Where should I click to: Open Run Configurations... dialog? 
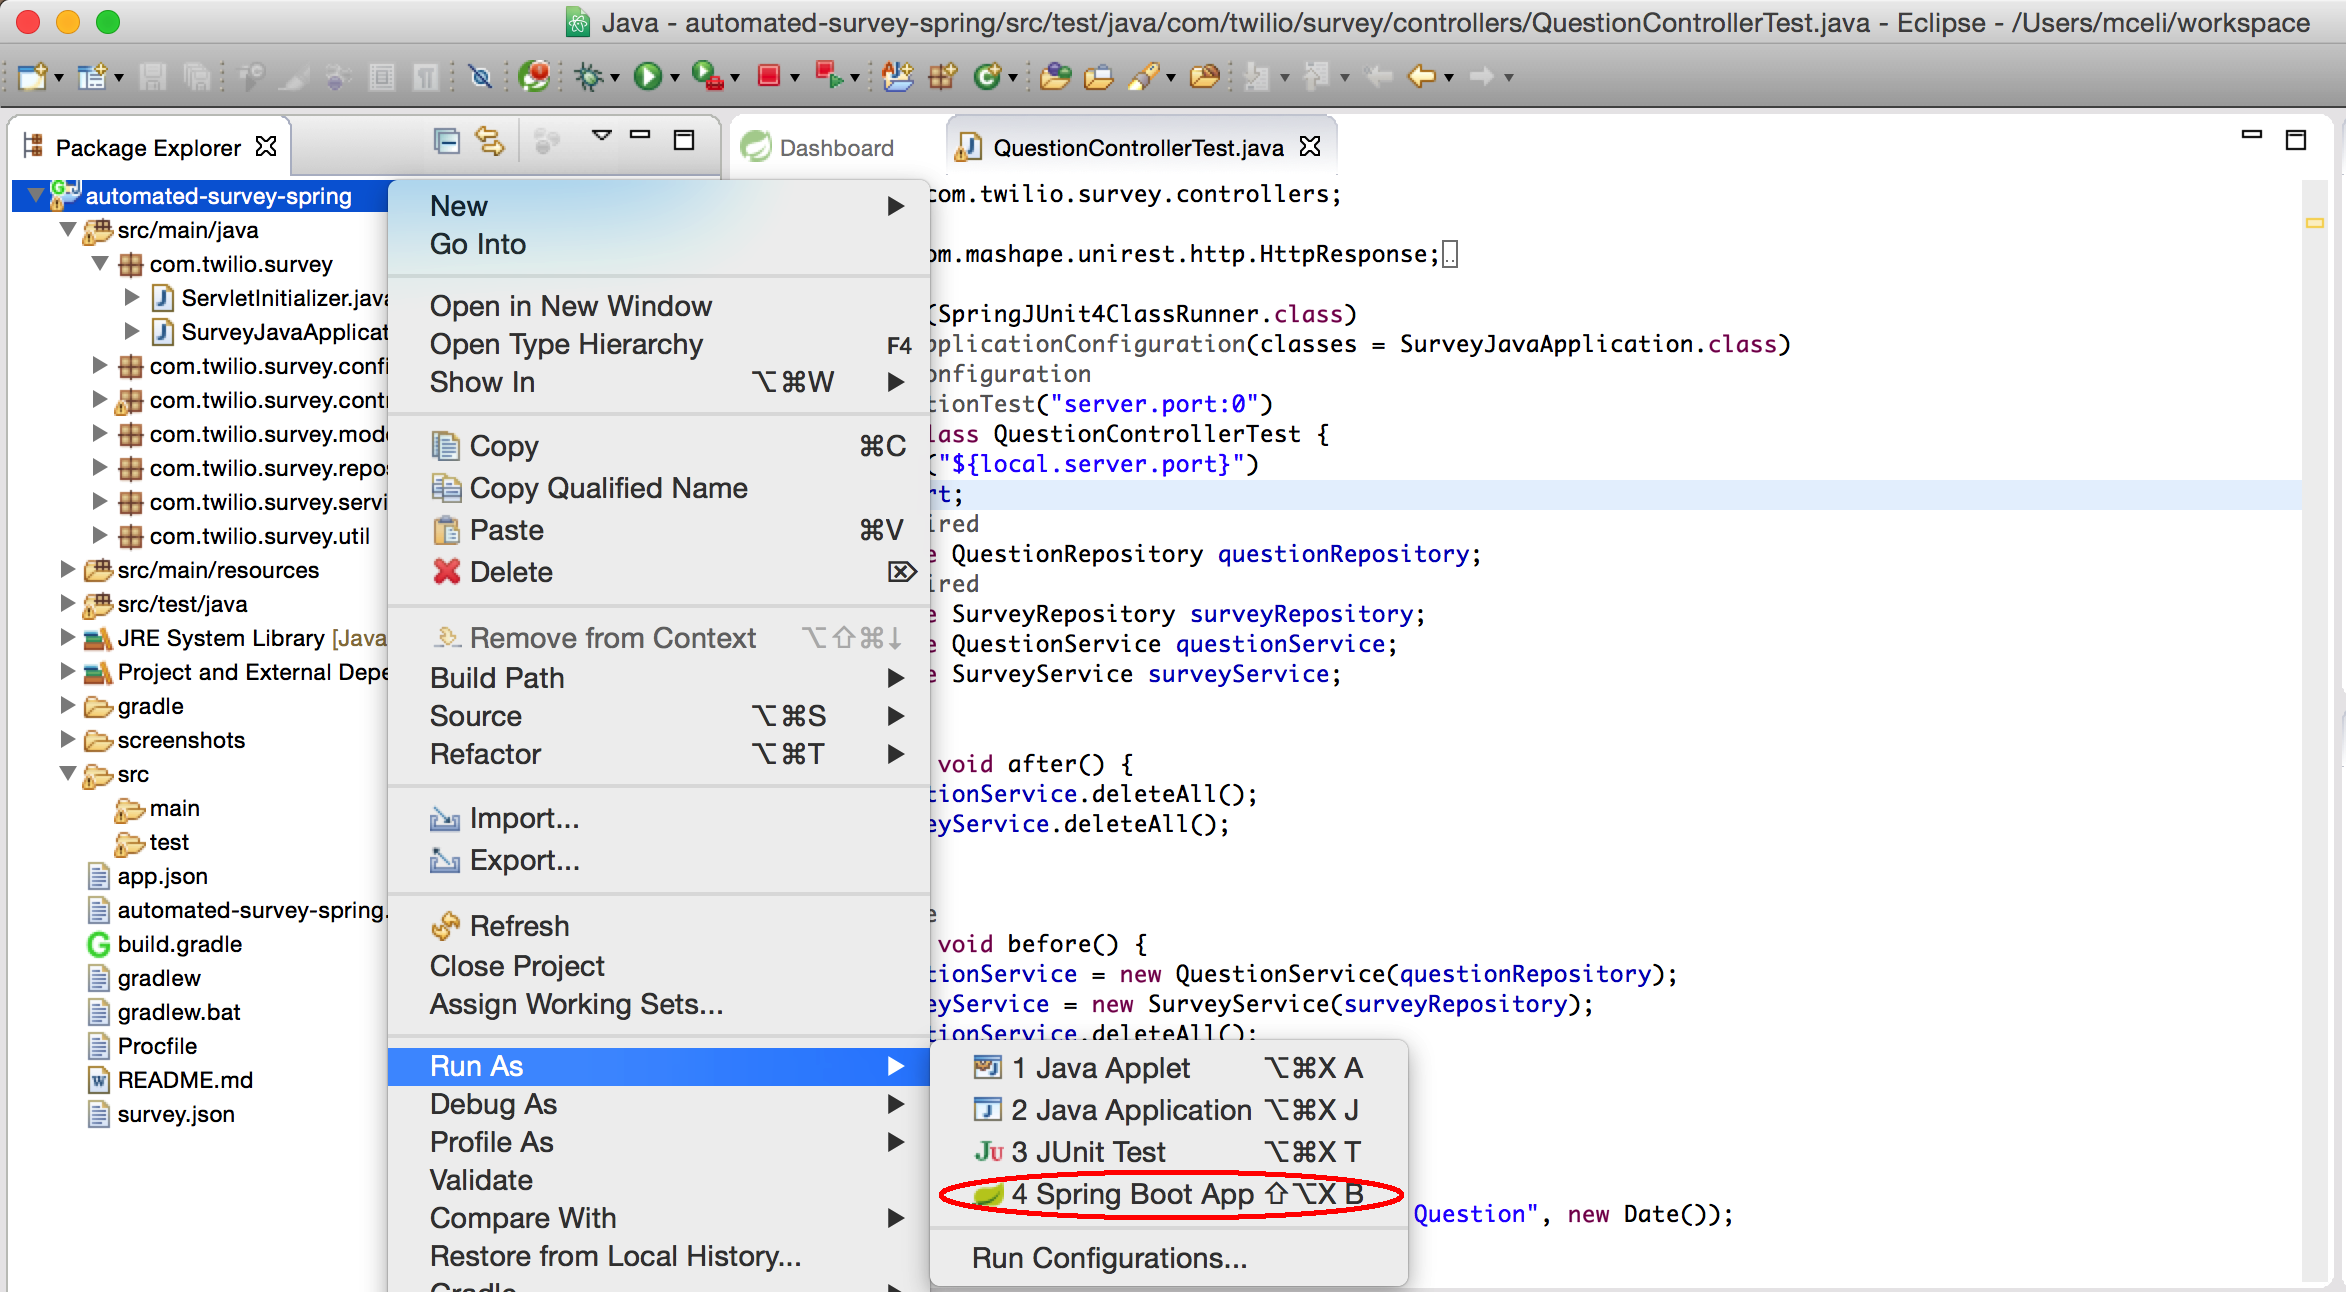1169,1258
